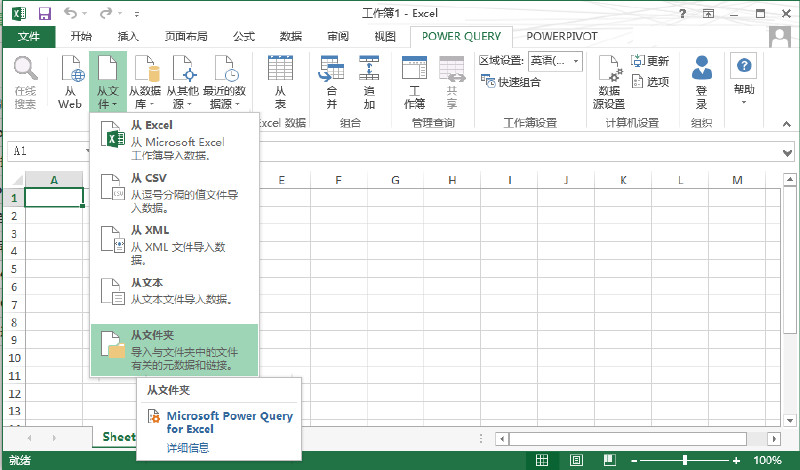The width and height of the screenshot is (800, 470).
Task: Open the Help (帮助) dropdown
Action: click(744, 81)
